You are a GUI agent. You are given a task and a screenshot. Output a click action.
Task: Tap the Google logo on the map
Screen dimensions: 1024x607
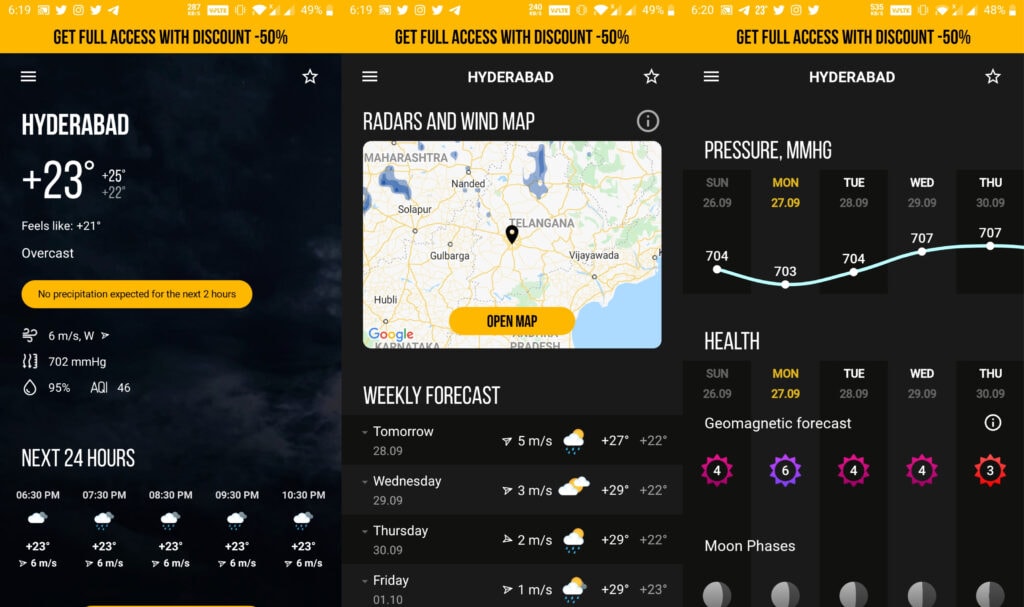pyautogui.click(x=391, y=334)
